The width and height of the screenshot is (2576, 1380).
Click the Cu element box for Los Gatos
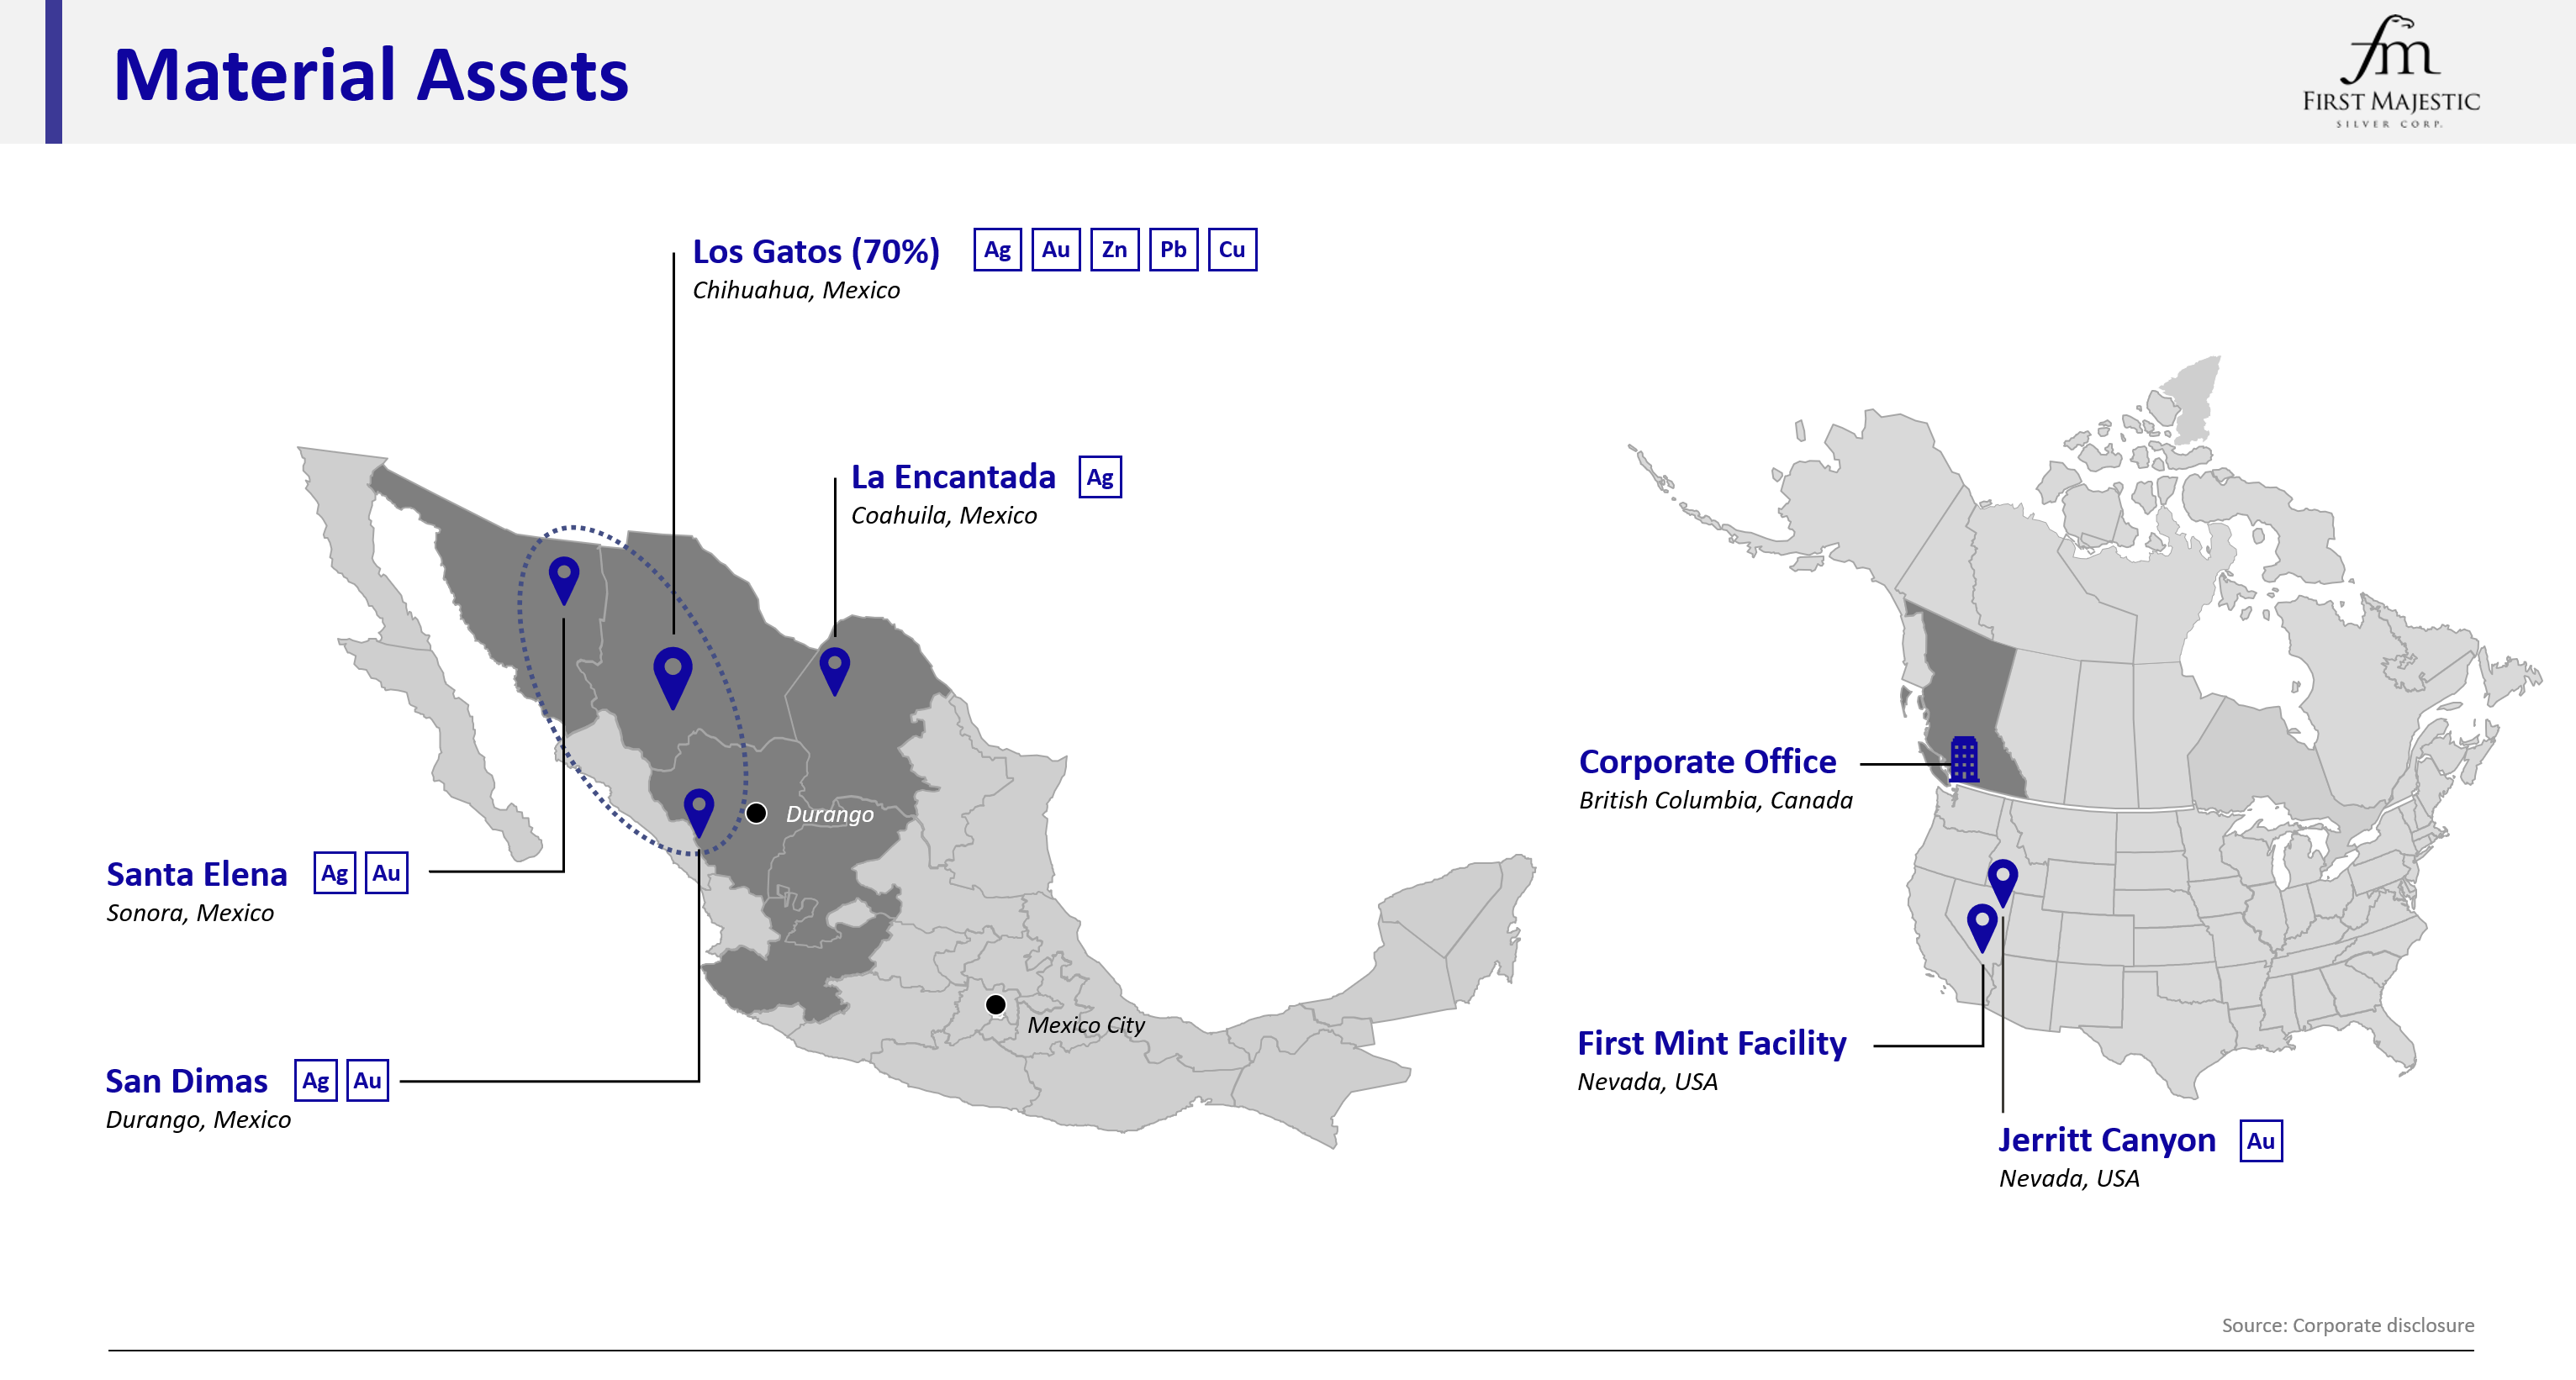pyautogui.click(x=1232, y=250)
